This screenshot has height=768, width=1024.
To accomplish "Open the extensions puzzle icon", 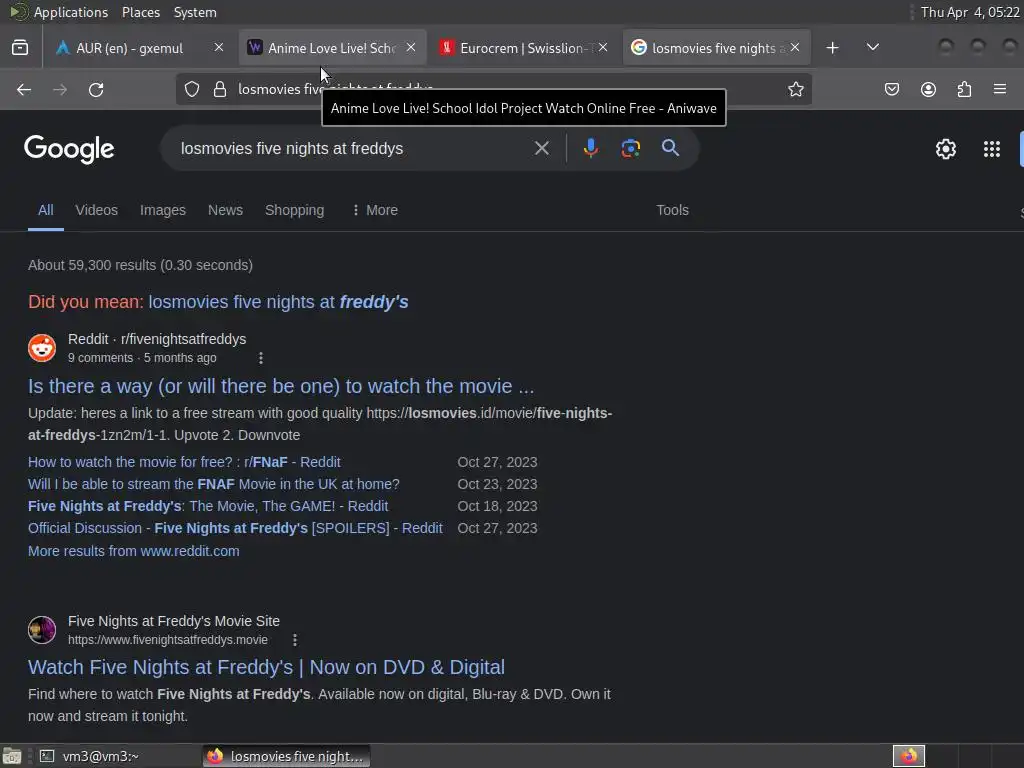I will (964, 89).
